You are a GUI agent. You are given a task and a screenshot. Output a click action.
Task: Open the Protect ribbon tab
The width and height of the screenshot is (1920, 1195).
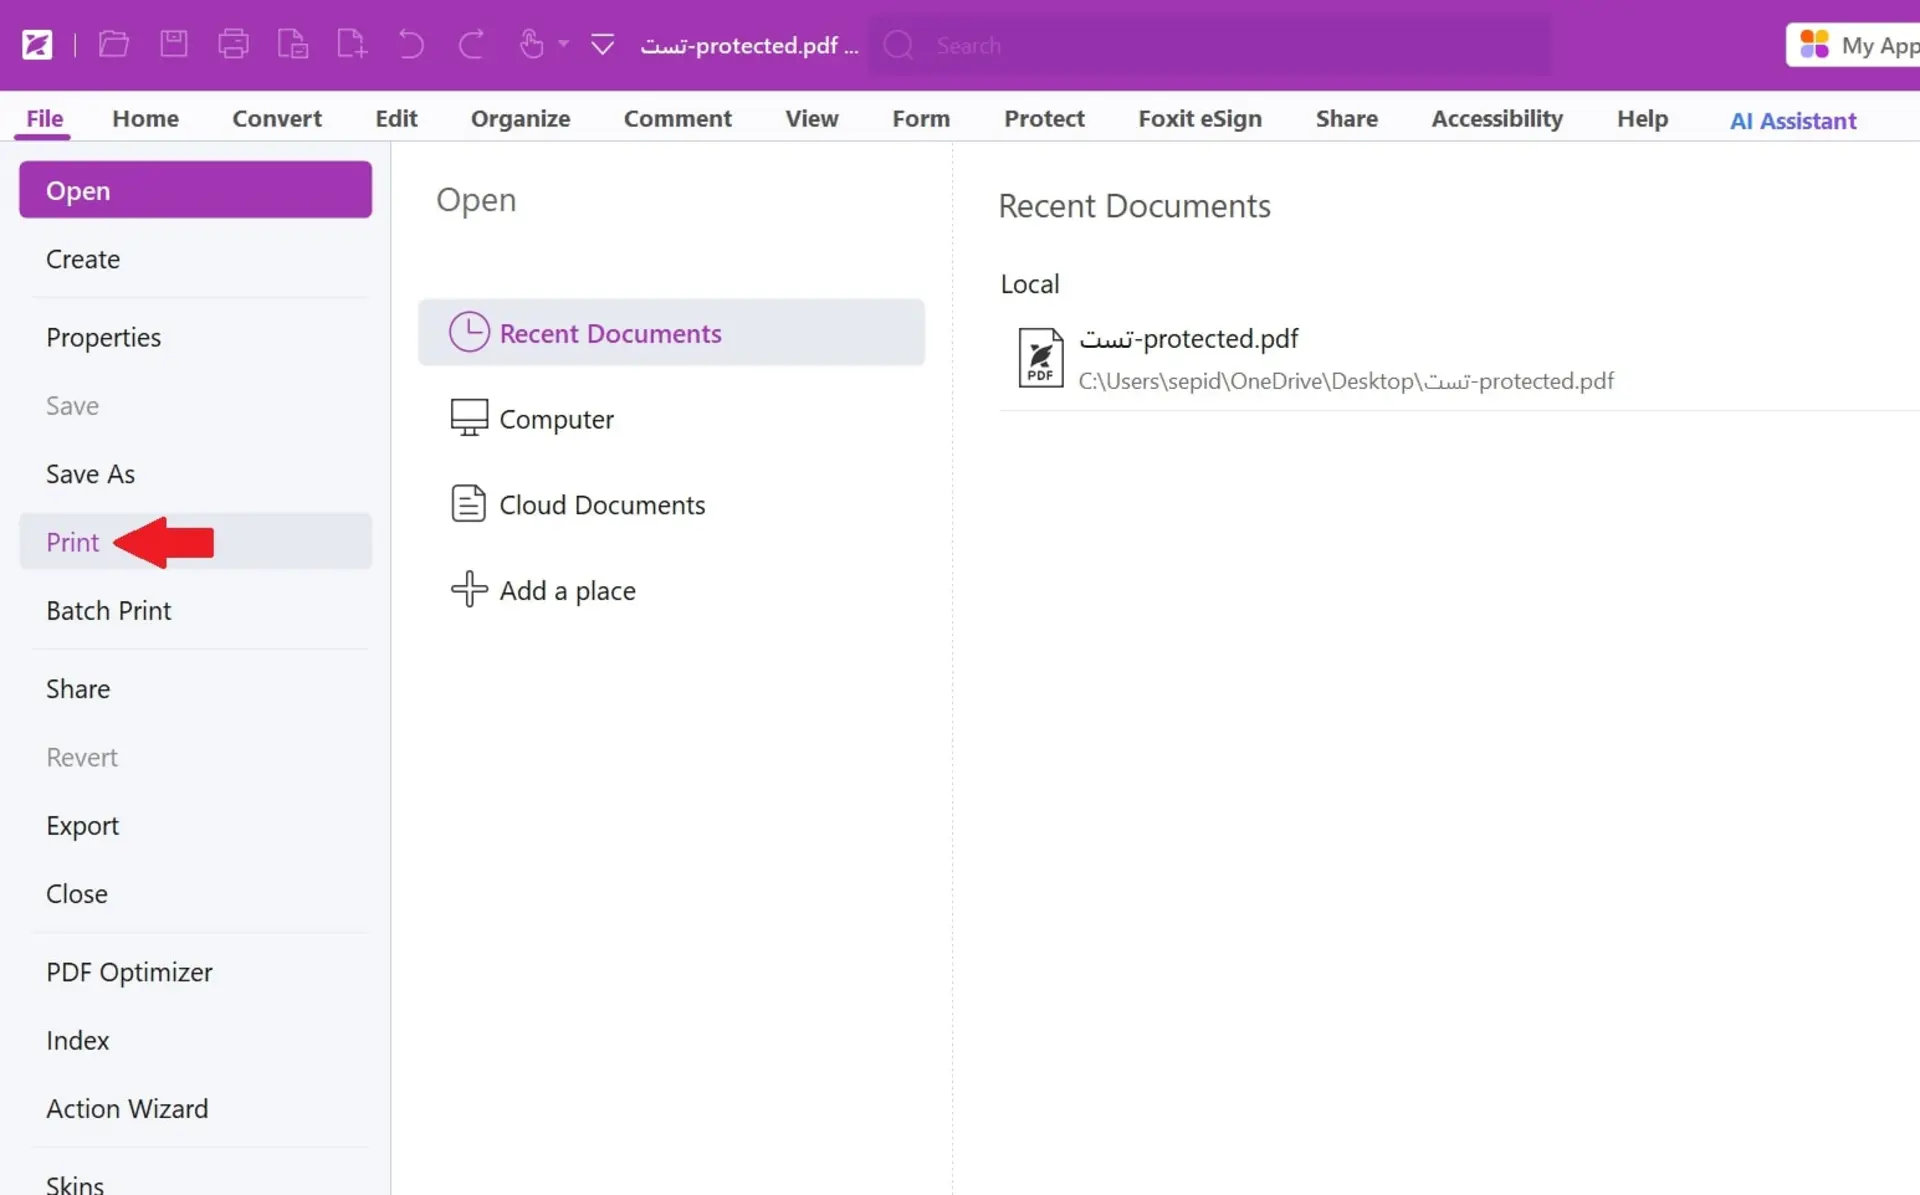click(1044, 118)
